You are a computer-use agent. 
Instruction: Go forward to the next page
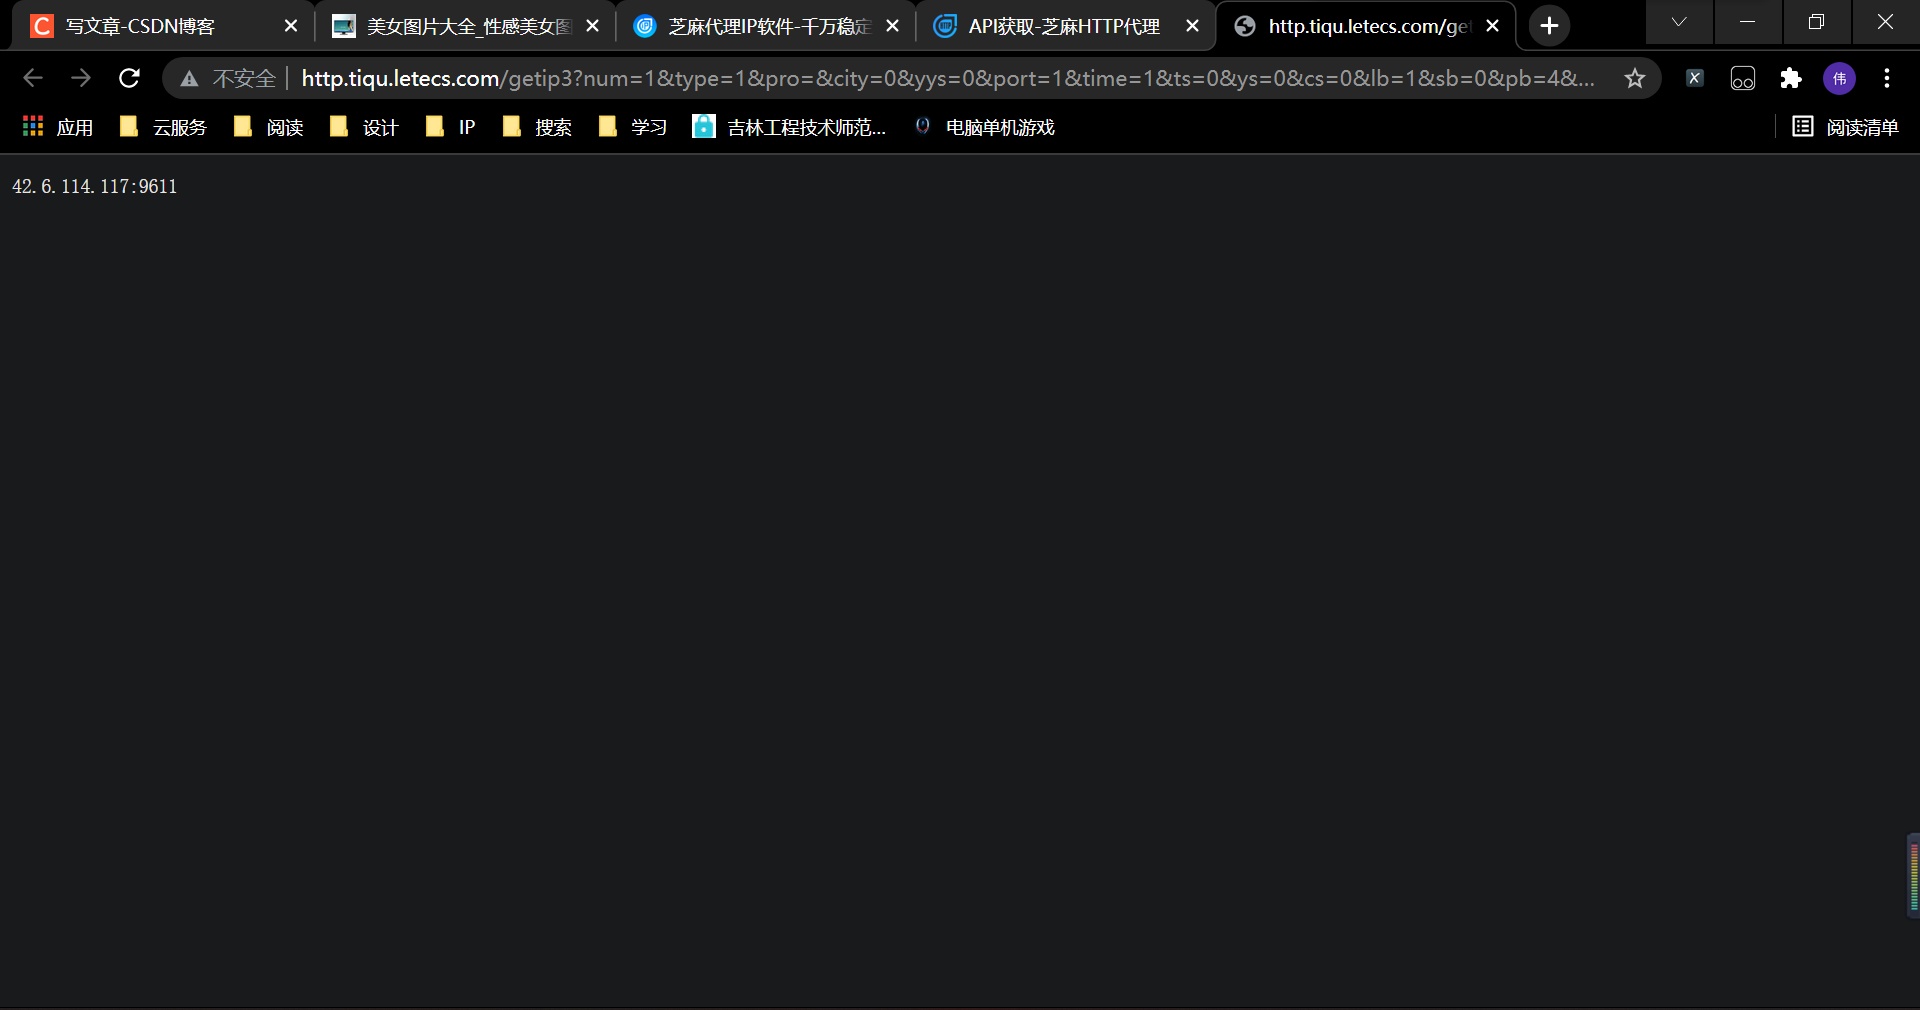point(81,78)
